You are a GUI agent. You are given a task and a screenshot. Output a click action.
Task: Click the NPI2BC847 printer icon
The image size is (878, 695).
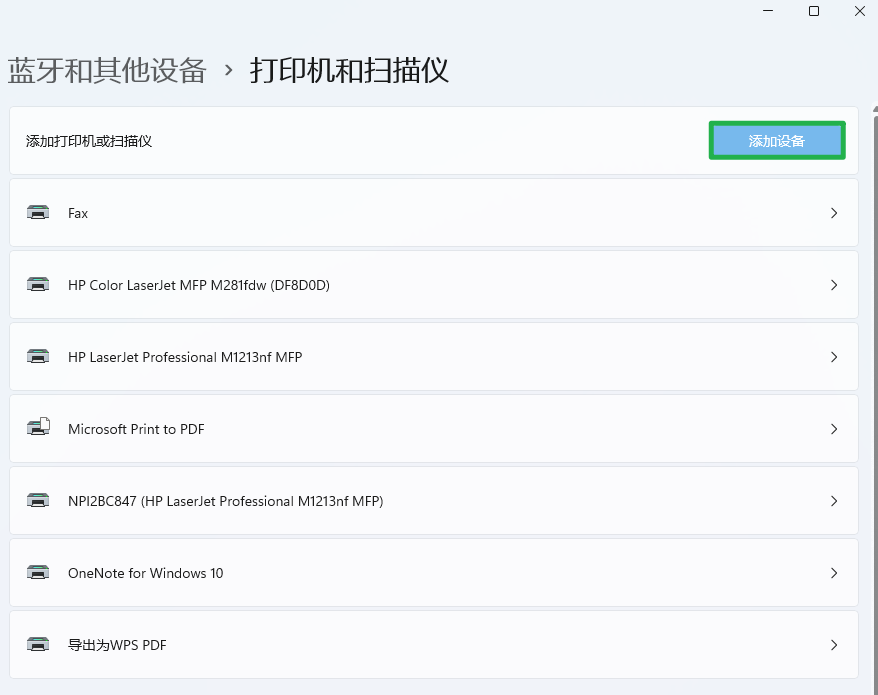(x=38, y=501)
